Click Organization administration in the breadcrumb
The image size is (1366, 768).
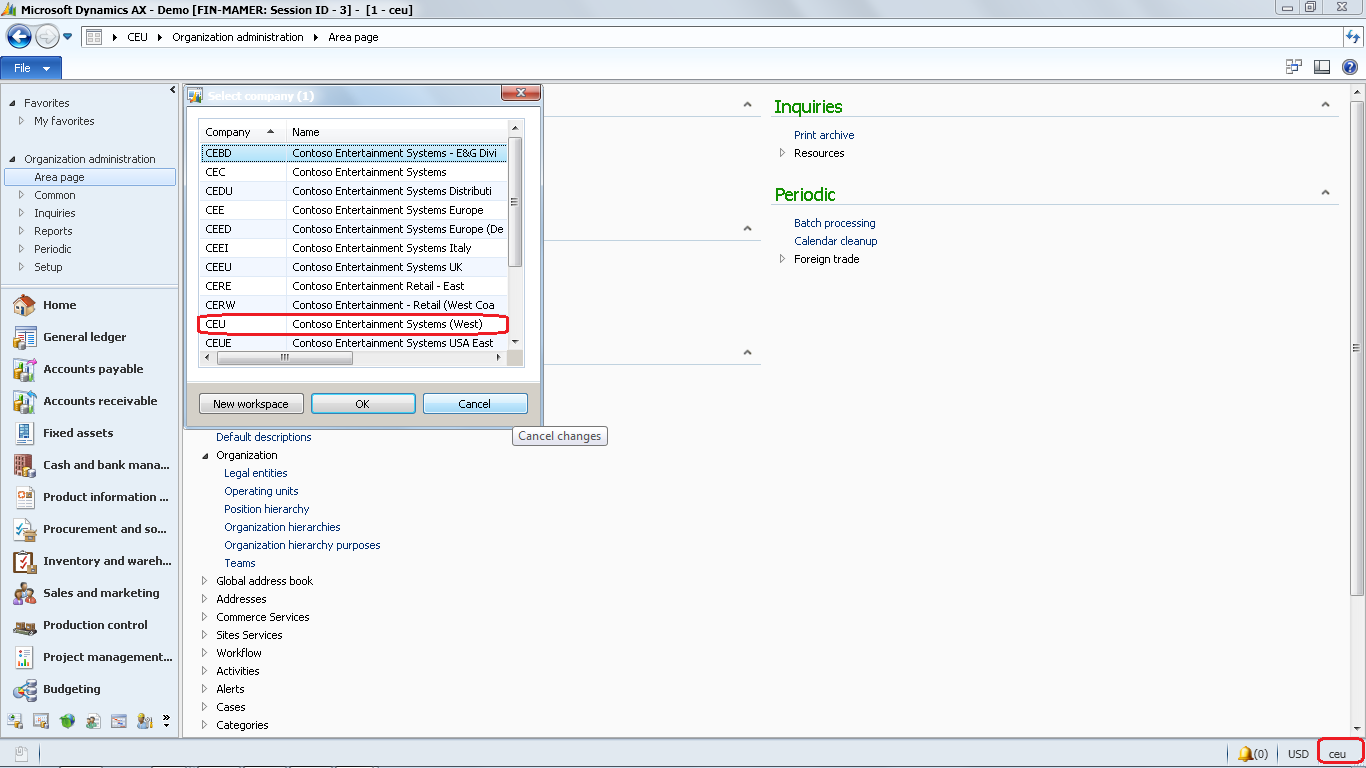pyautogui.click(x=238, y=37)
